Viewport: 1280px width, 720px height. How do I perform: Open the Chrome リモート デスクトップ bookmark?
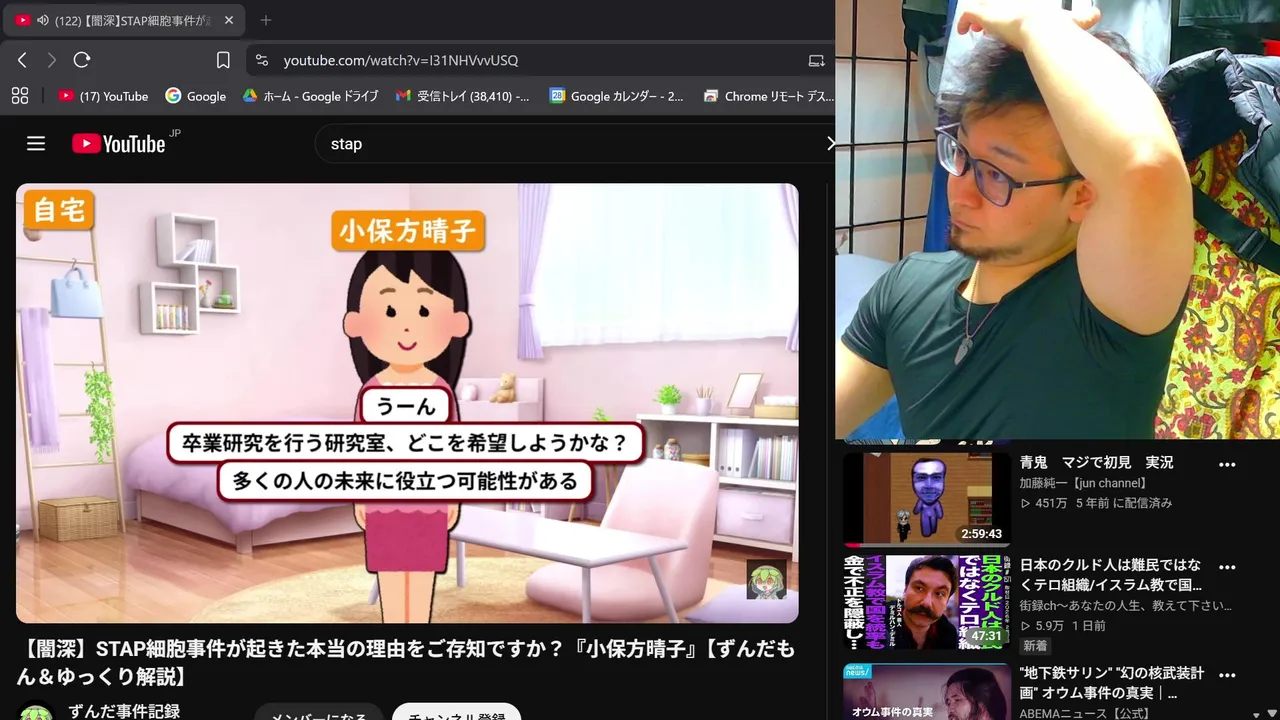point(768,96)
